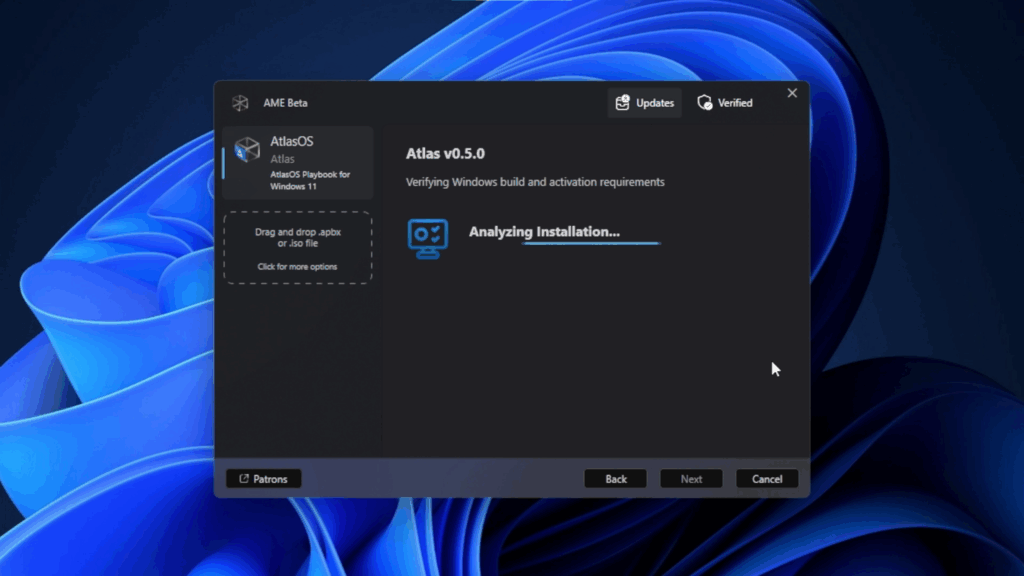Go back with the Back button
The image size is (1024, 576).
tap(615, 479)
